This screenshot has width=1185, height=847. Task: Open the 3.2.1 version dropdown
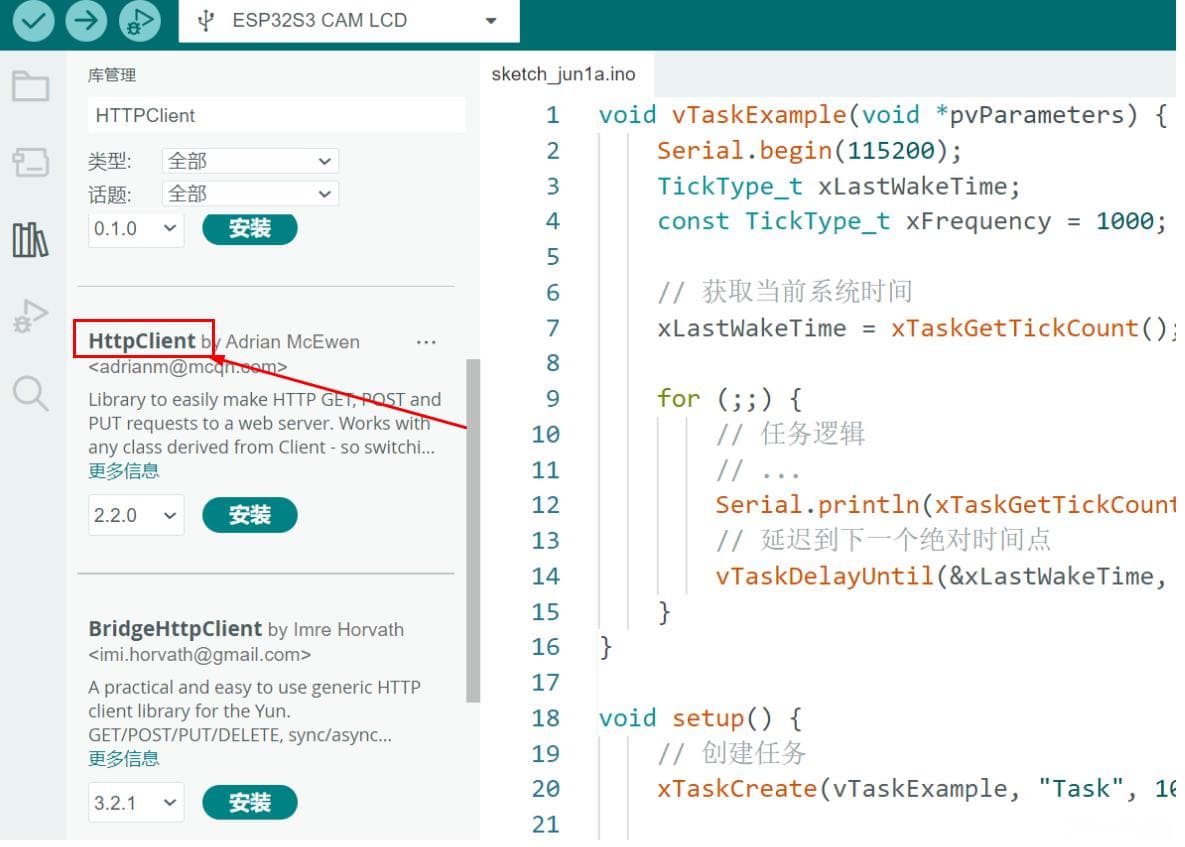[x=136, y=802]
